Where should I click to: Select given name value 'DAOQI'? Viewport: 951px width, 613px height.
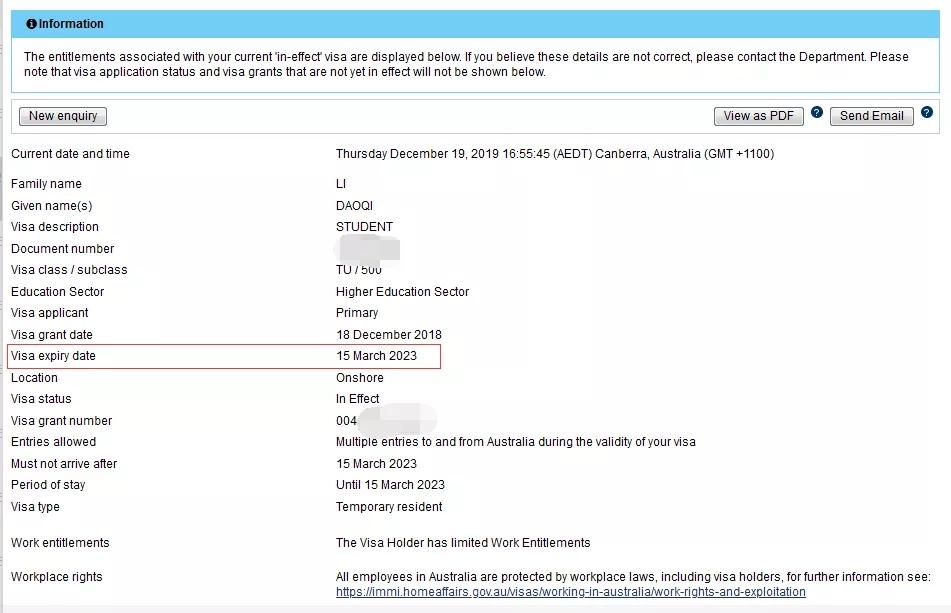354,206
